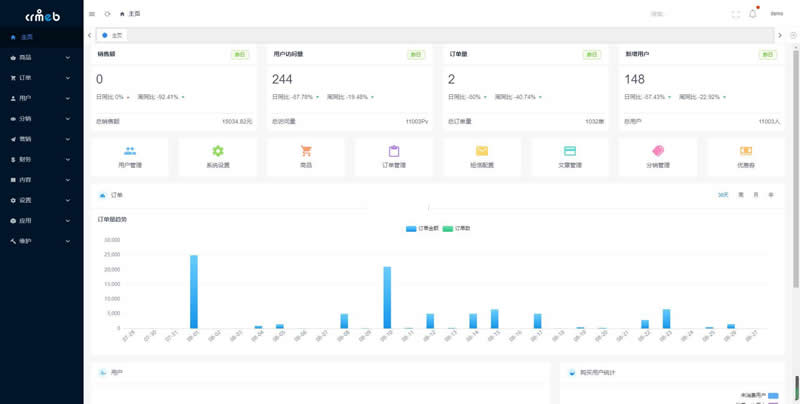
Task: Expand the 维护 sidebar menu
Action: pyautogui.click(x=41, y=241)
